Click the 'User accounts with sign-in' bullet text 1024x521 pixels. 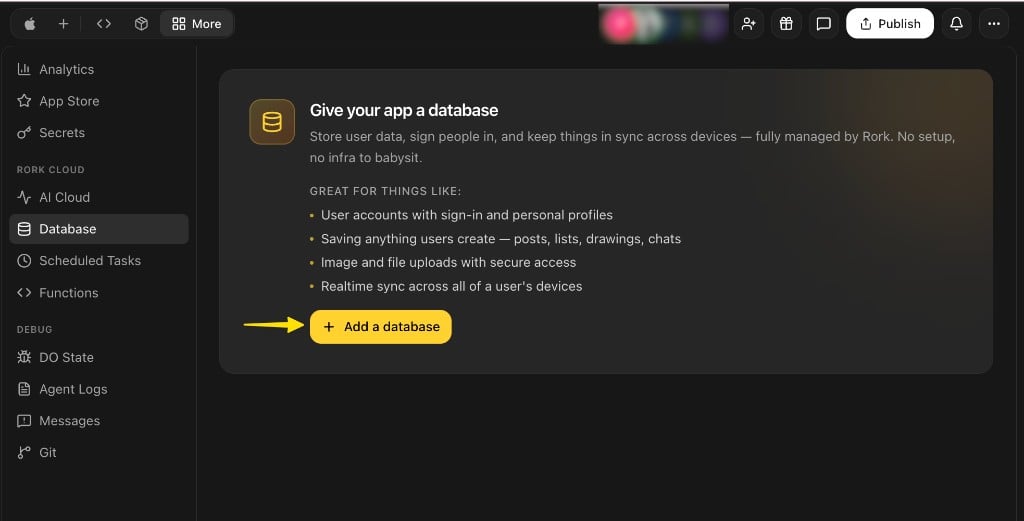point(466,215)
